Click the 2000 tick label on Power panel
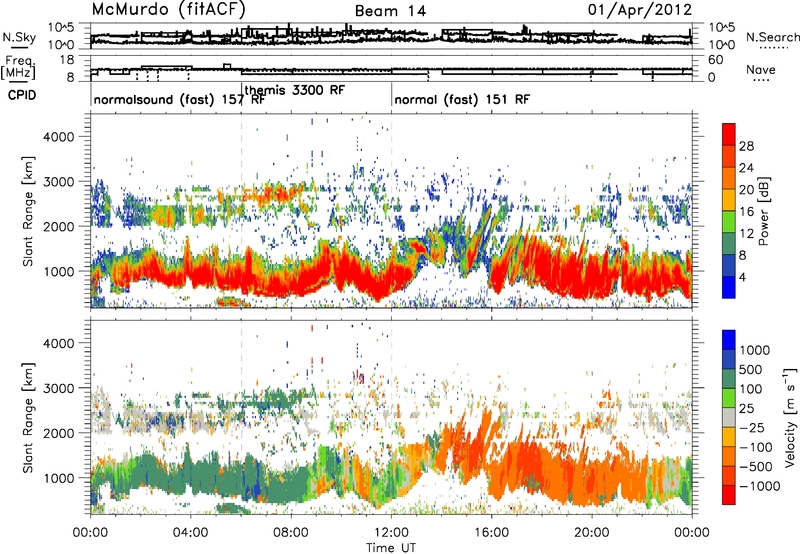The height and width of the screenshot is (554, 800). [x=59, y=226]
